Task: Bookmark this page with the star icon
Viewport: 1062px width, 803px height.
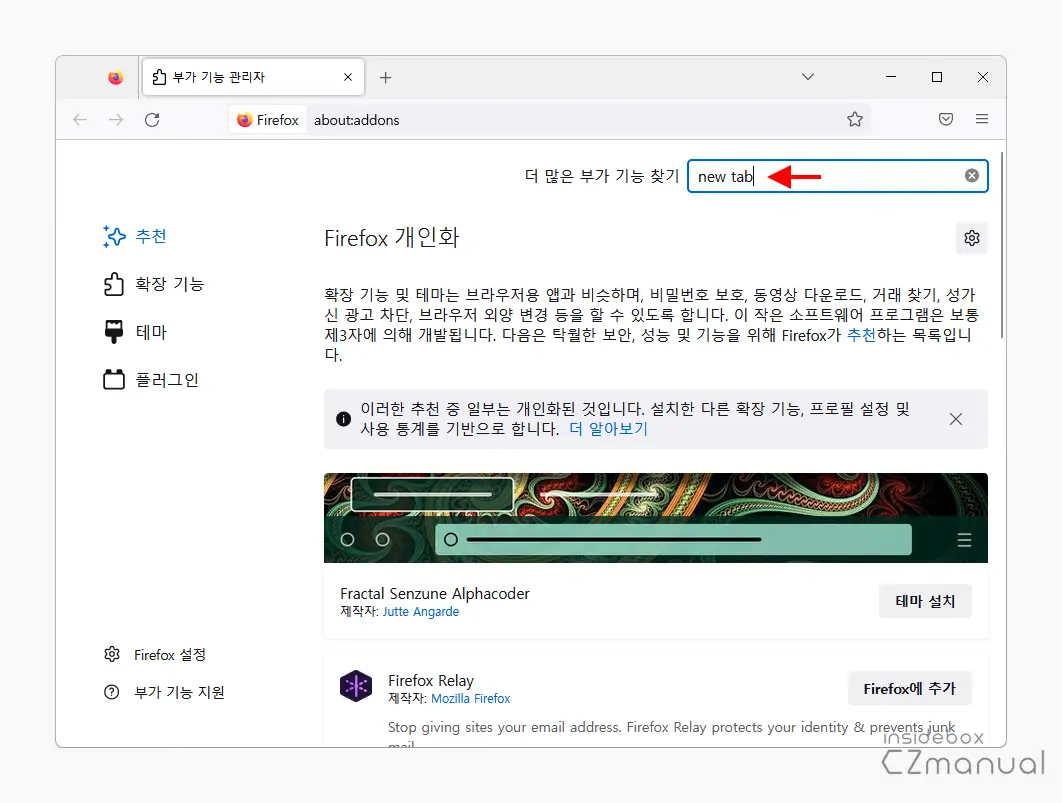Action: 855,120
